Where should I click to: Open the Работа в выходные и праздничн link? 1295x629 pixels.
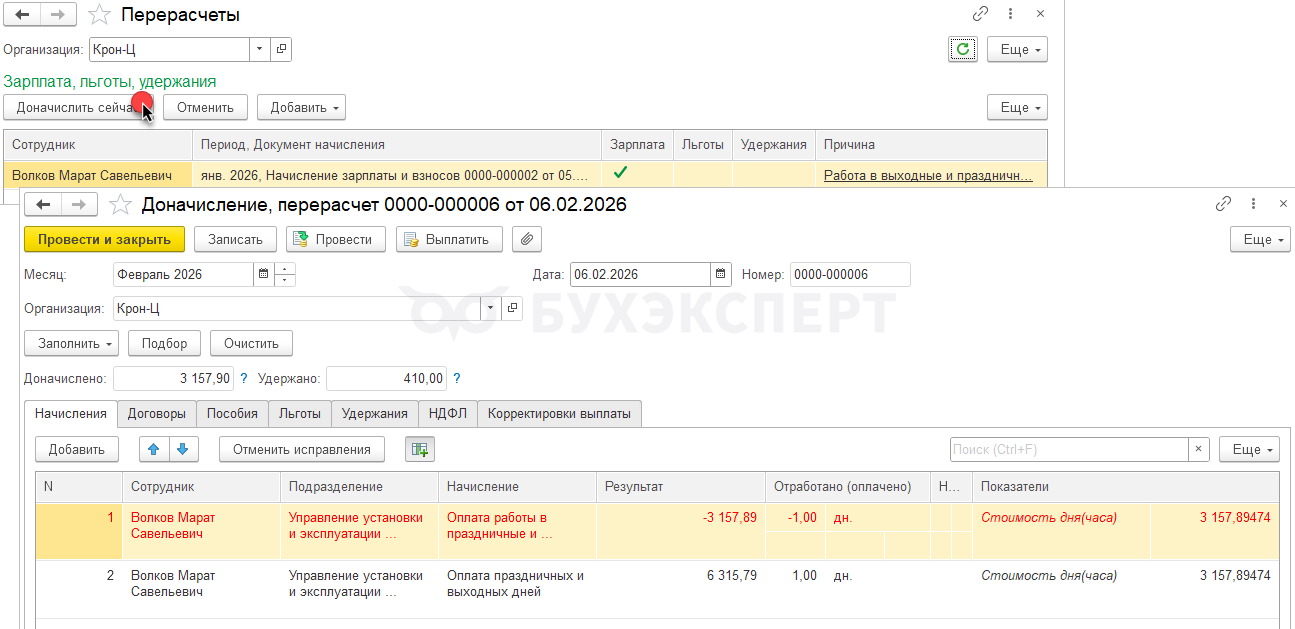(928, 175)
